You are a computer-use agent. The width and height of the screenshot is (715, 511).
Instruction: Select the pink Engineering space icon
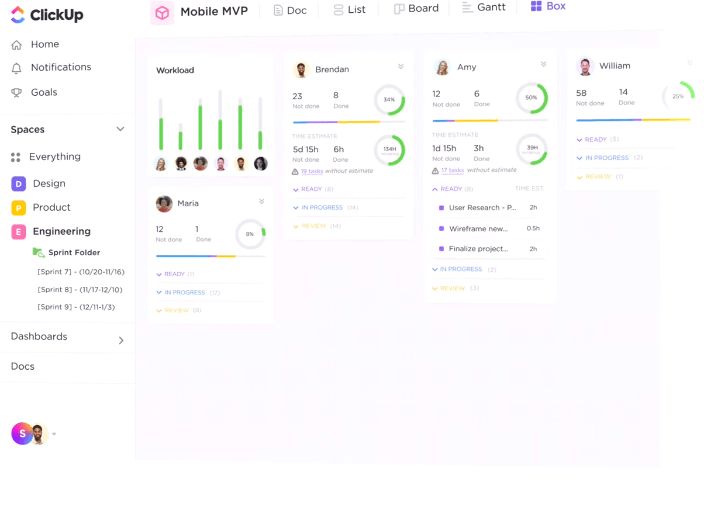[18, 232]
